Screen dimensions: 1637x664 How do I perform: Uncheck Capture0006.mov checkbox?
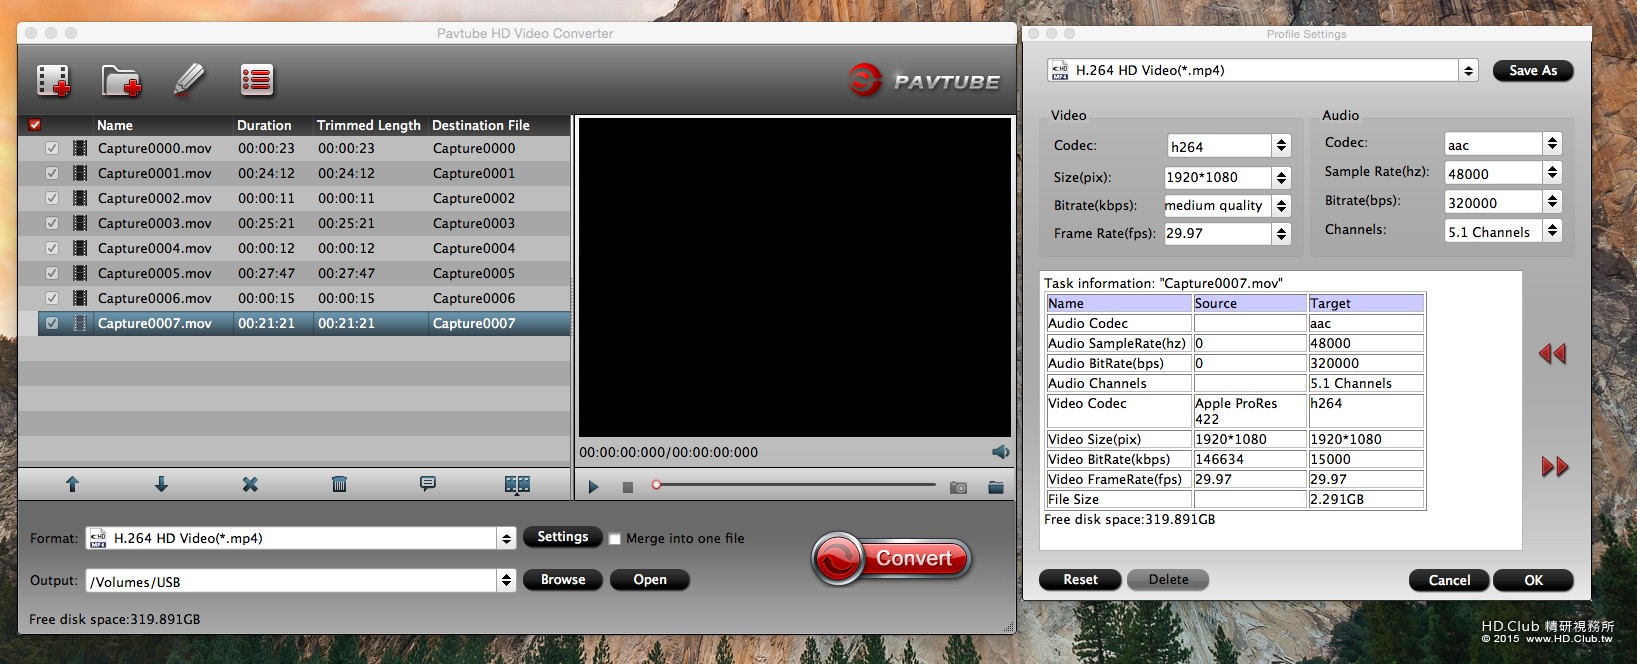click(x=52, y=298)
